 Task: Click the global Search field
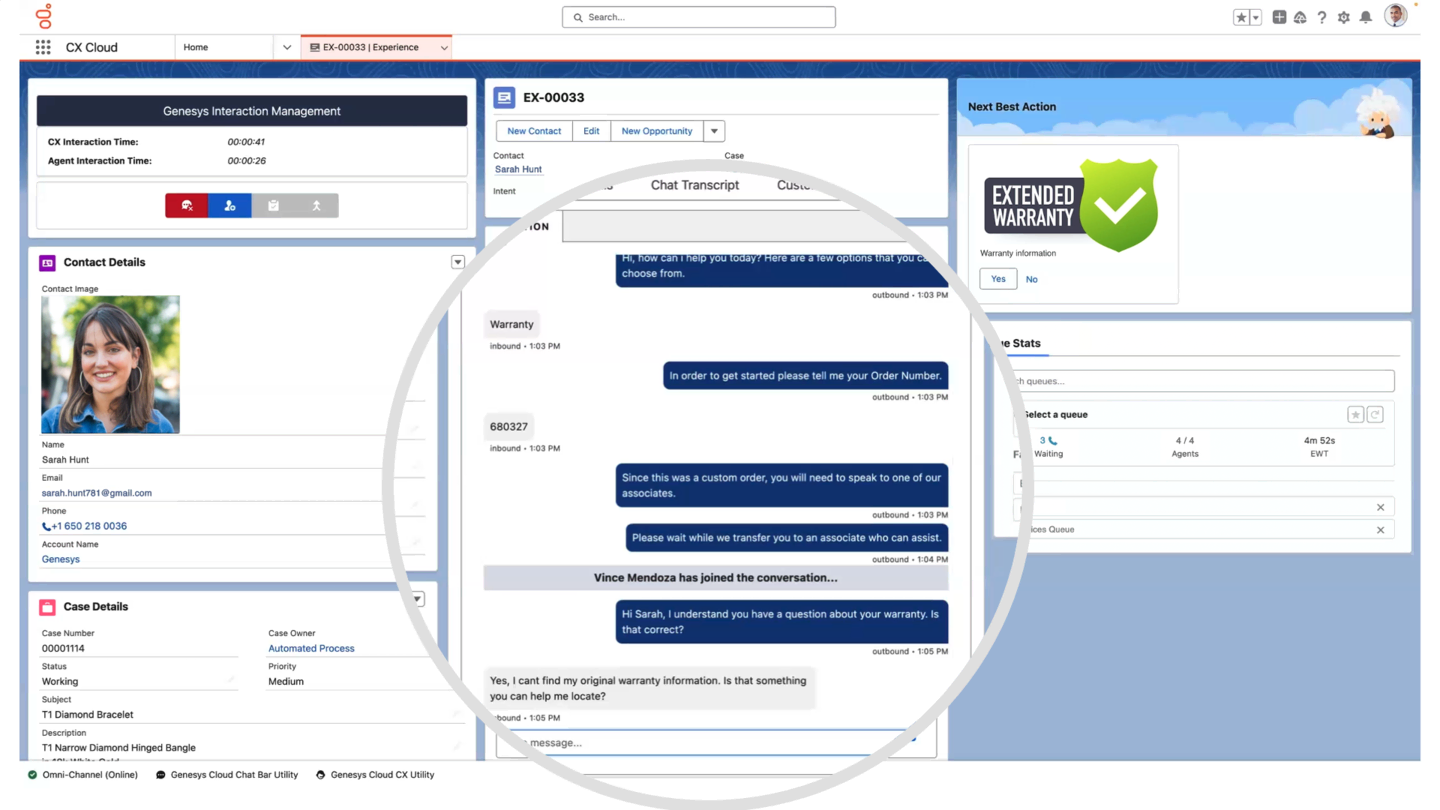pos(699,17)
